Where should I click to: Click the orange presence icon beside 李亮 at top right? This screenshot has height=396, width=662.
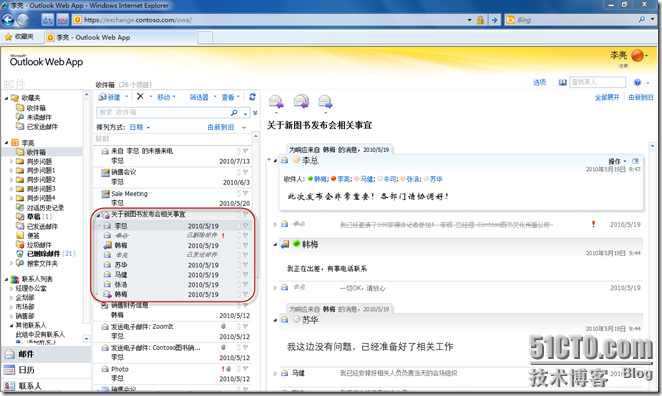[x=638, y=55]
